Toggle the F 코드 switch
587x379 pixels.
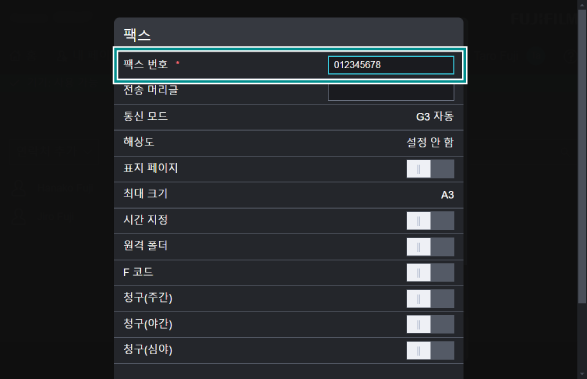click(x=430, y=273)
